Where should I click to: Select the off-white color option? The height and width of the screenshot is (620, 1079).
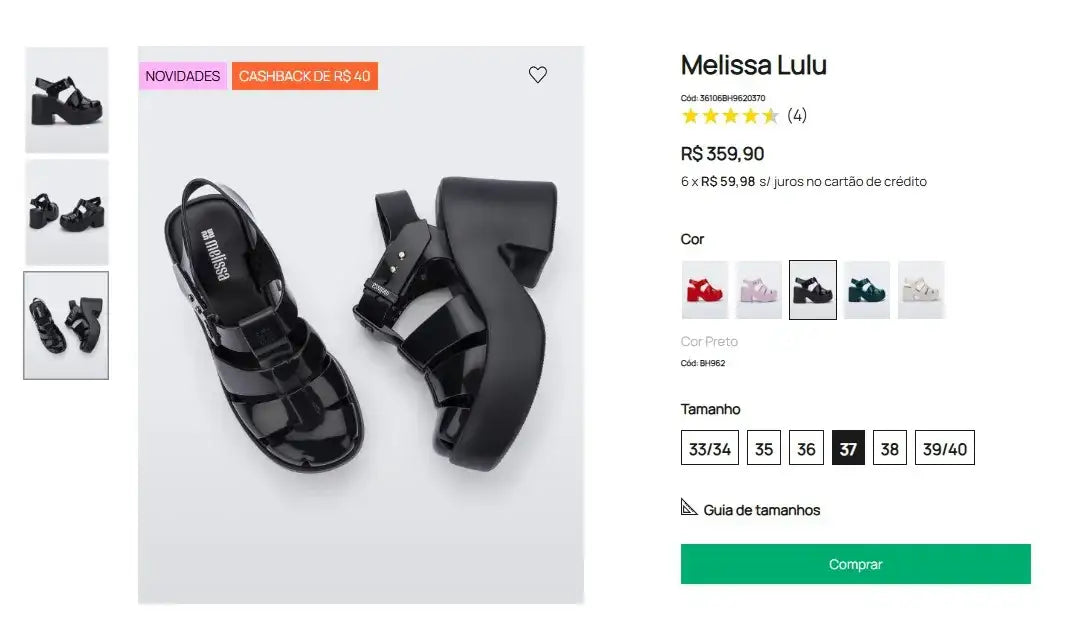(x=921, y=289)
